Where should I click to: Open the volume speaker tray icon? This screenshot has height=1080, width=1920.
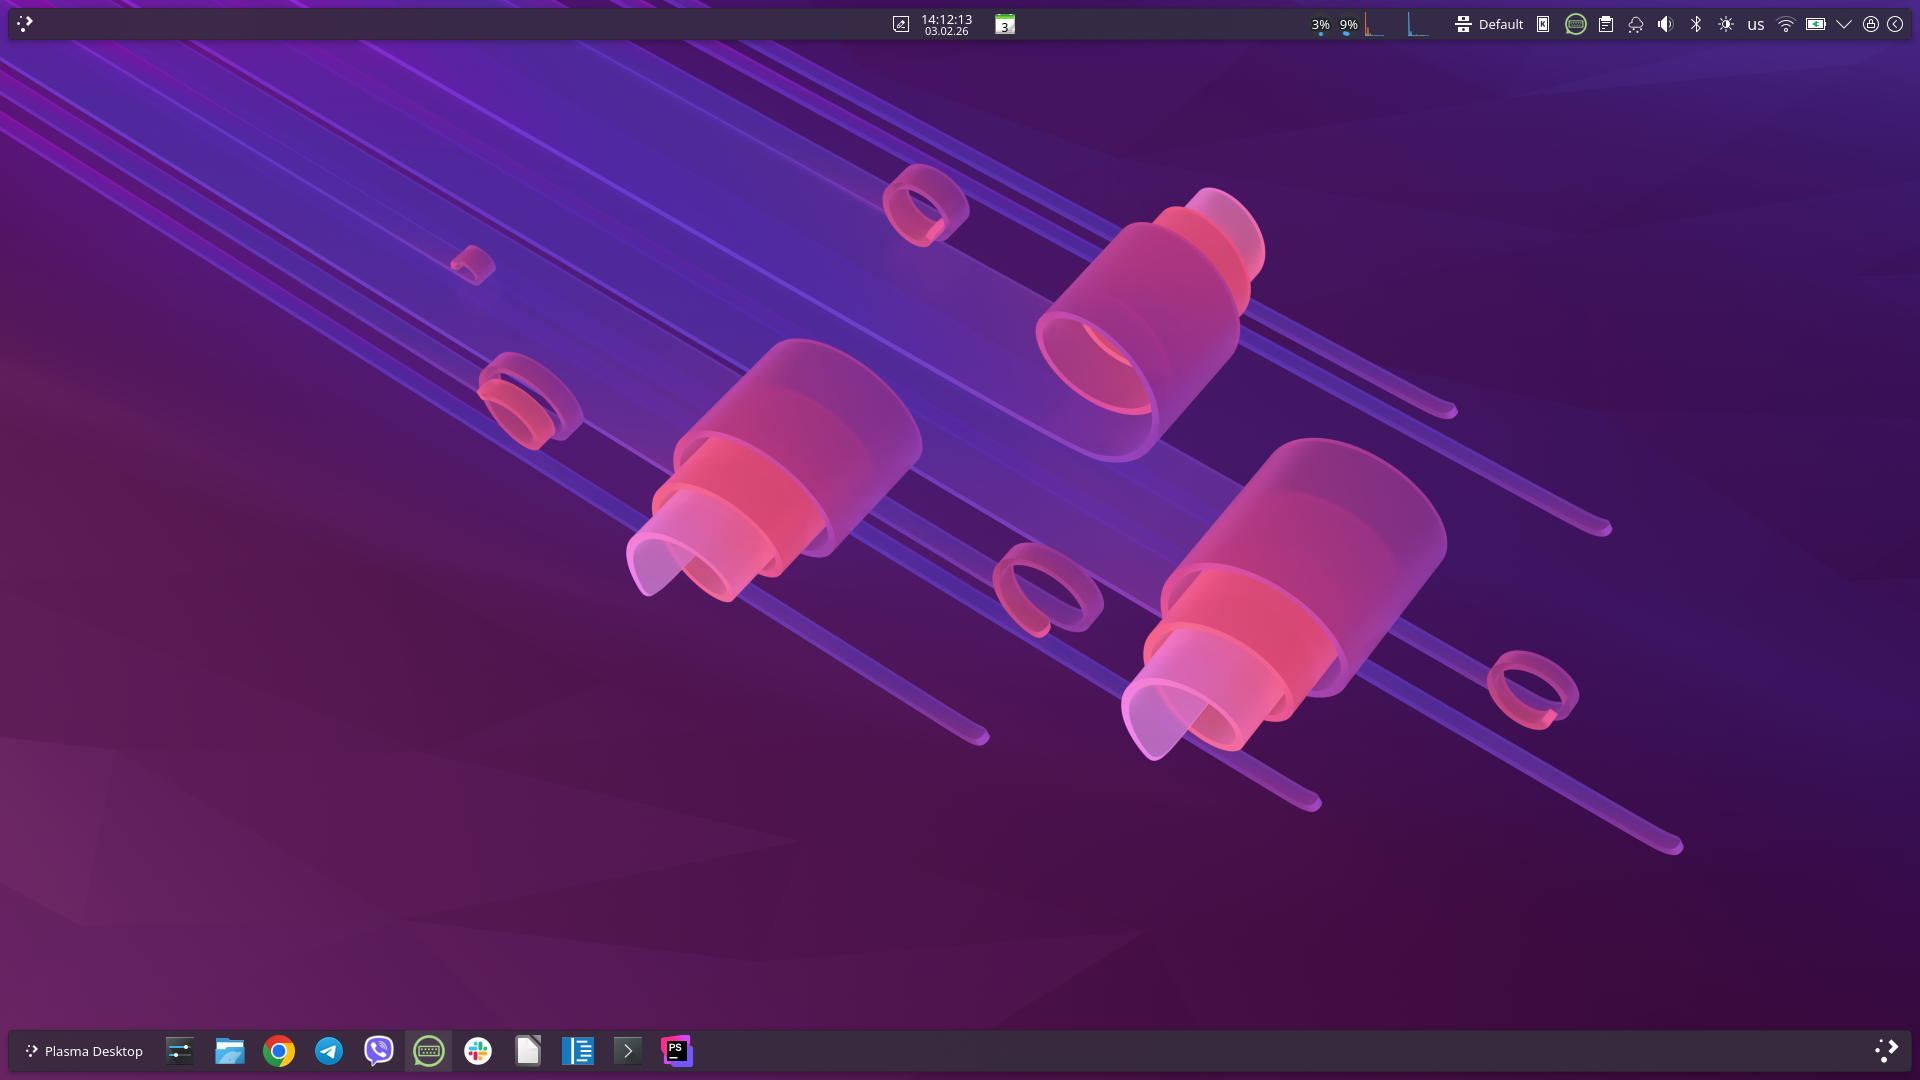pos(1665,24)
